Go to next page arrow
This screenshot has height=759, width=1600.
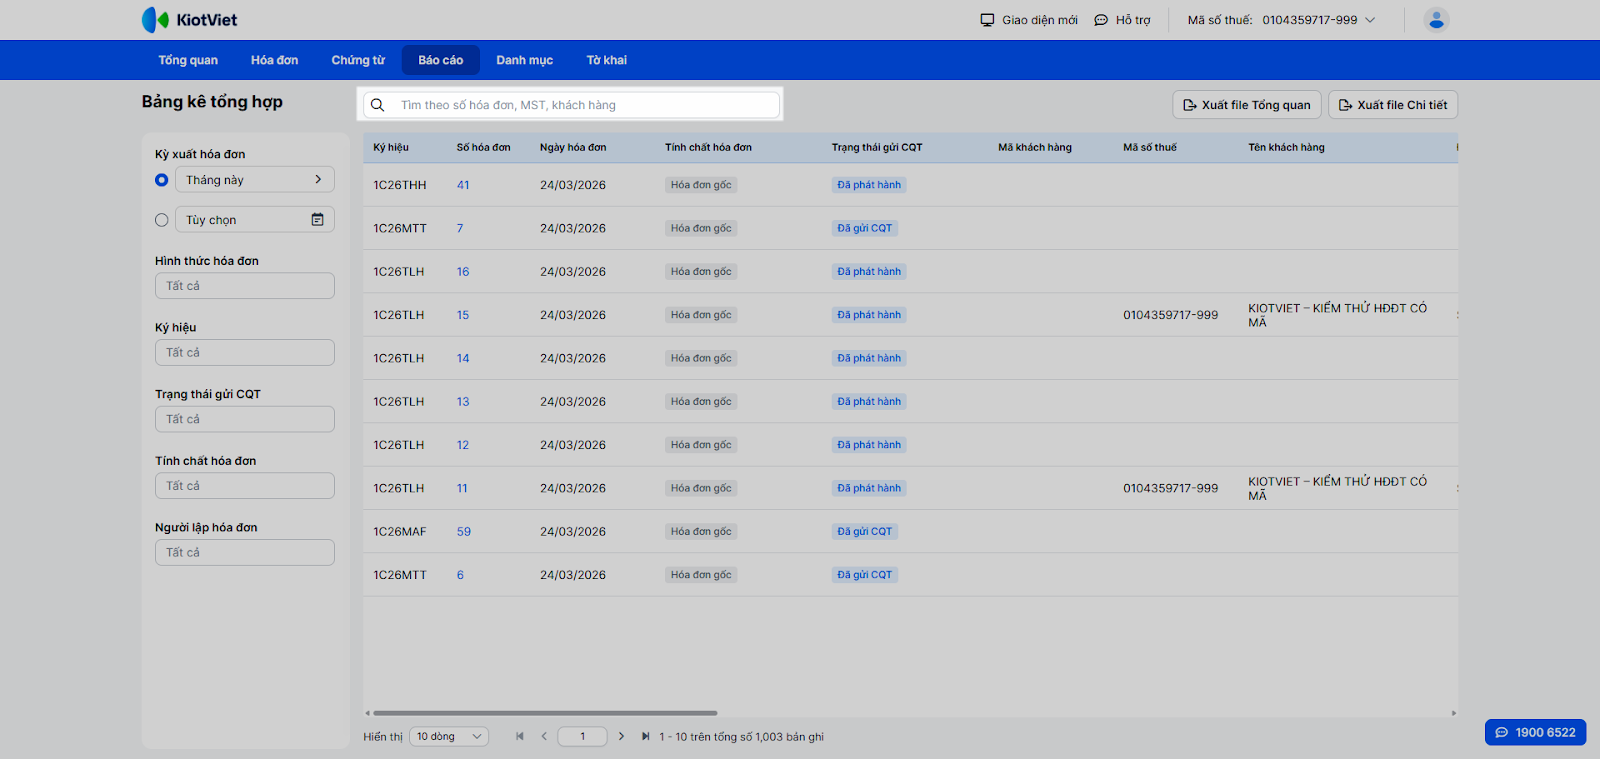[621, 737]
